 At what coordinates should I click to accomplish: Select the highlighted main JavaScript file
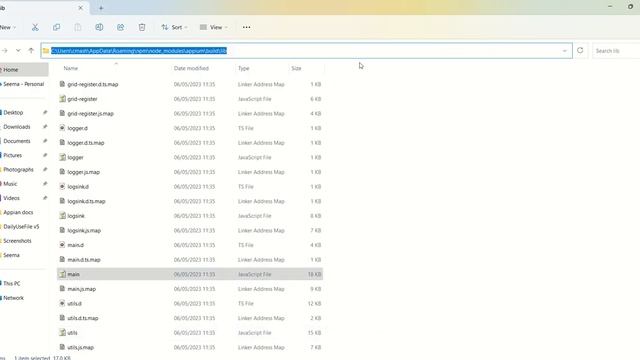(190, 274)
